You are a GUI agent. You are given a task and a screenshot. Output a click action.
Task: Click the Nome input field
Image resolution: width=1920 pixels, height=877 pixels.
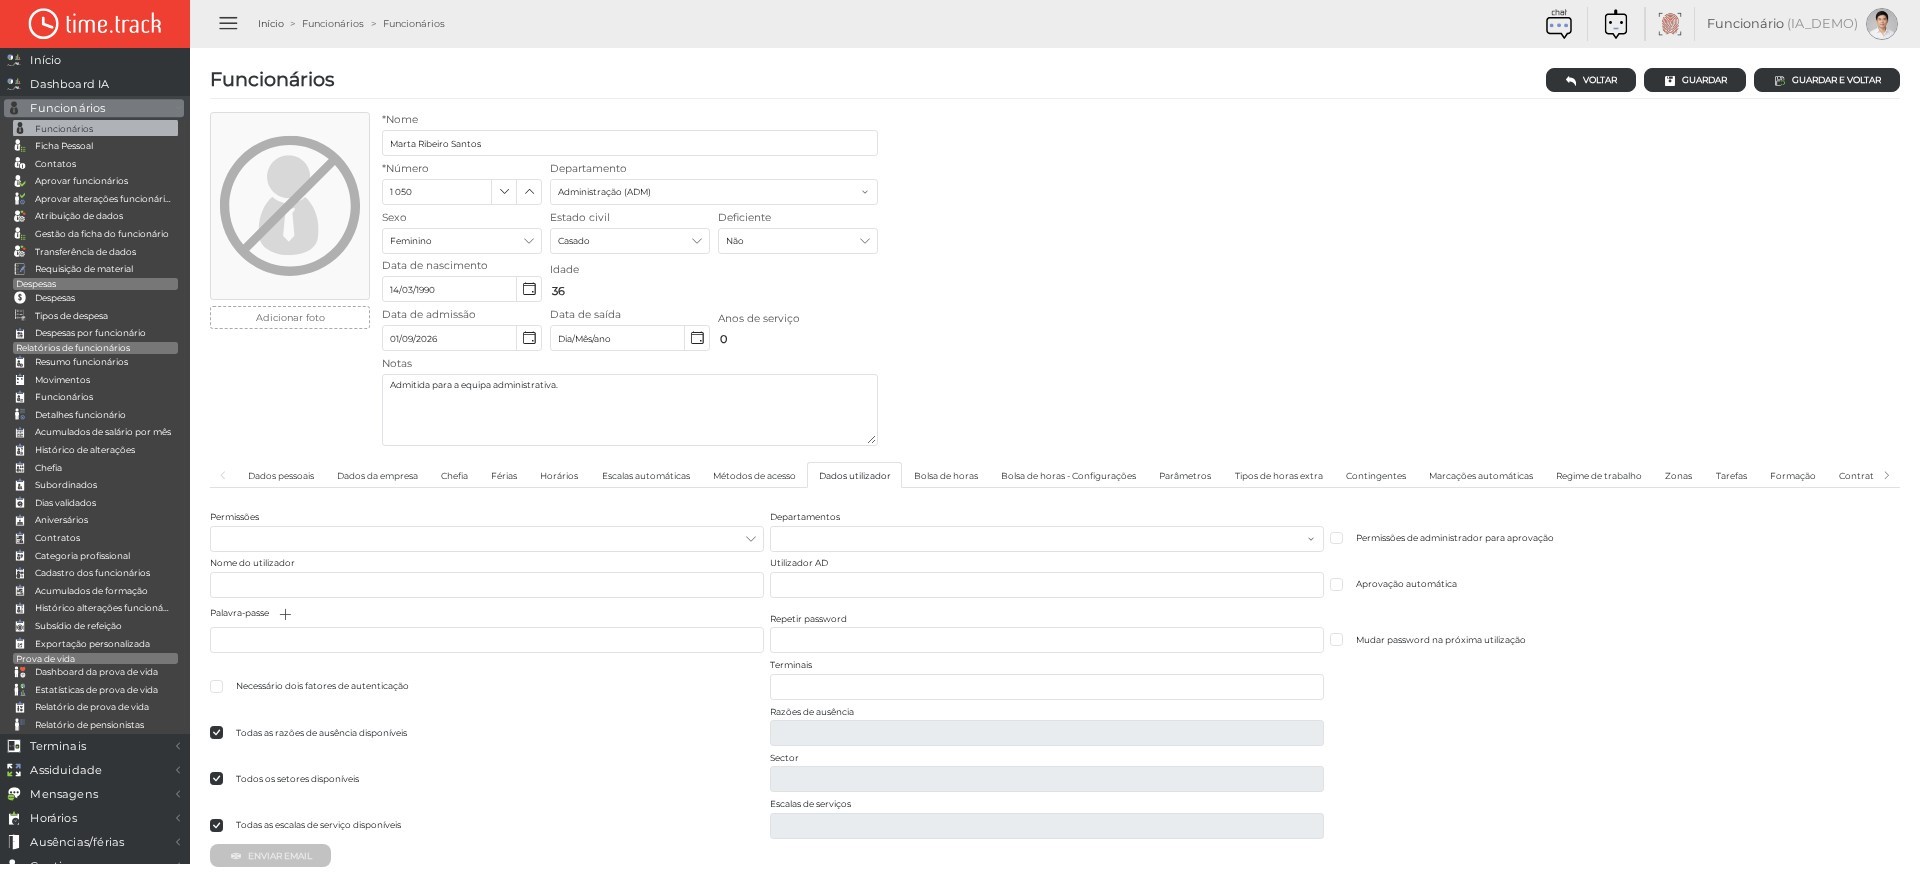click(630, 143)
